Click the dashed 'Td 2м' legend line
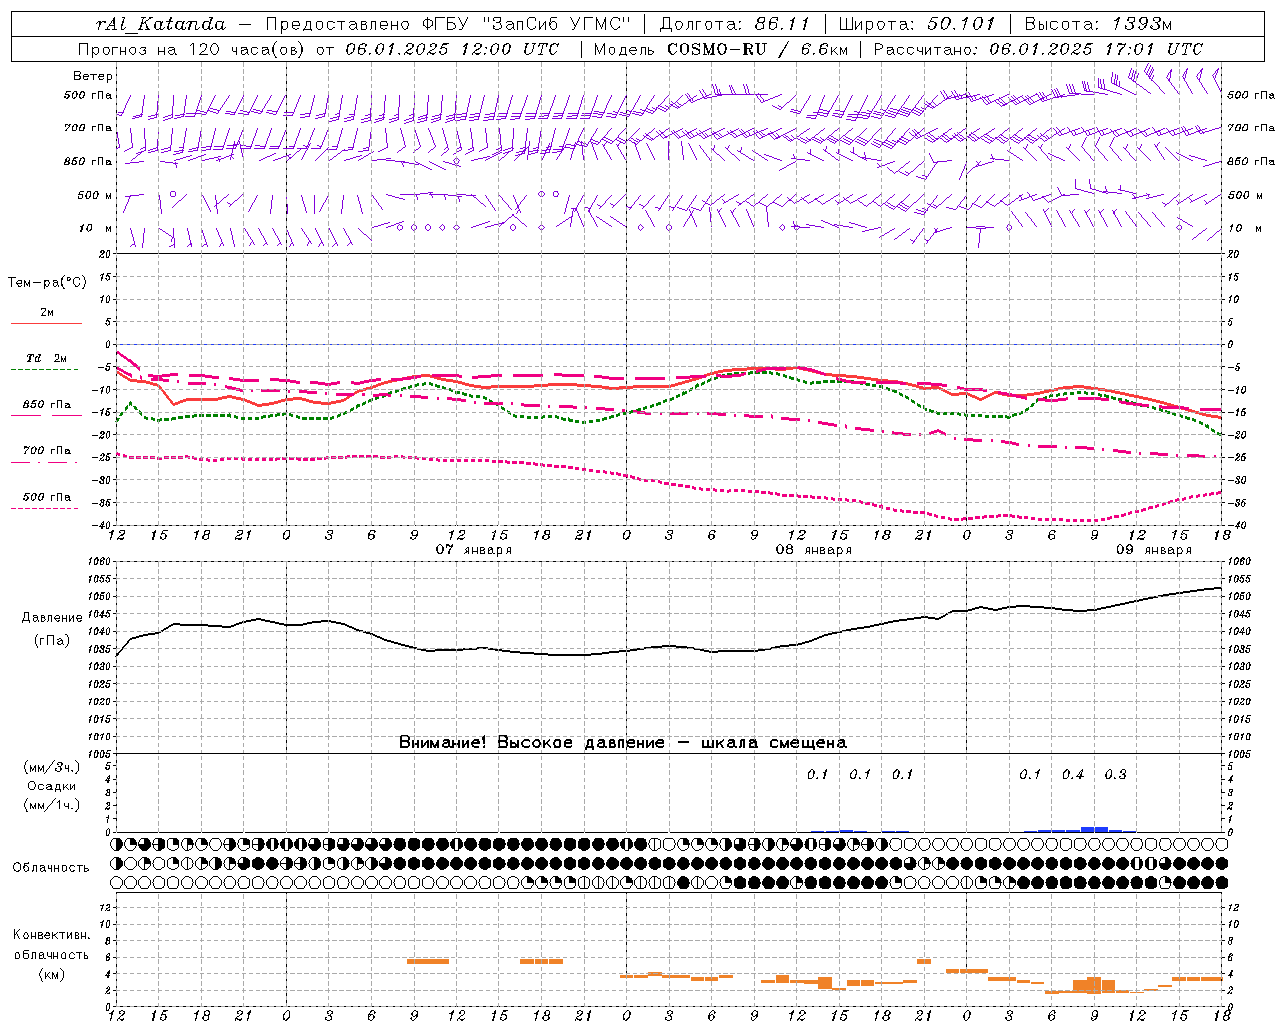The image size is (1280, 1024). tap(44, 369)
